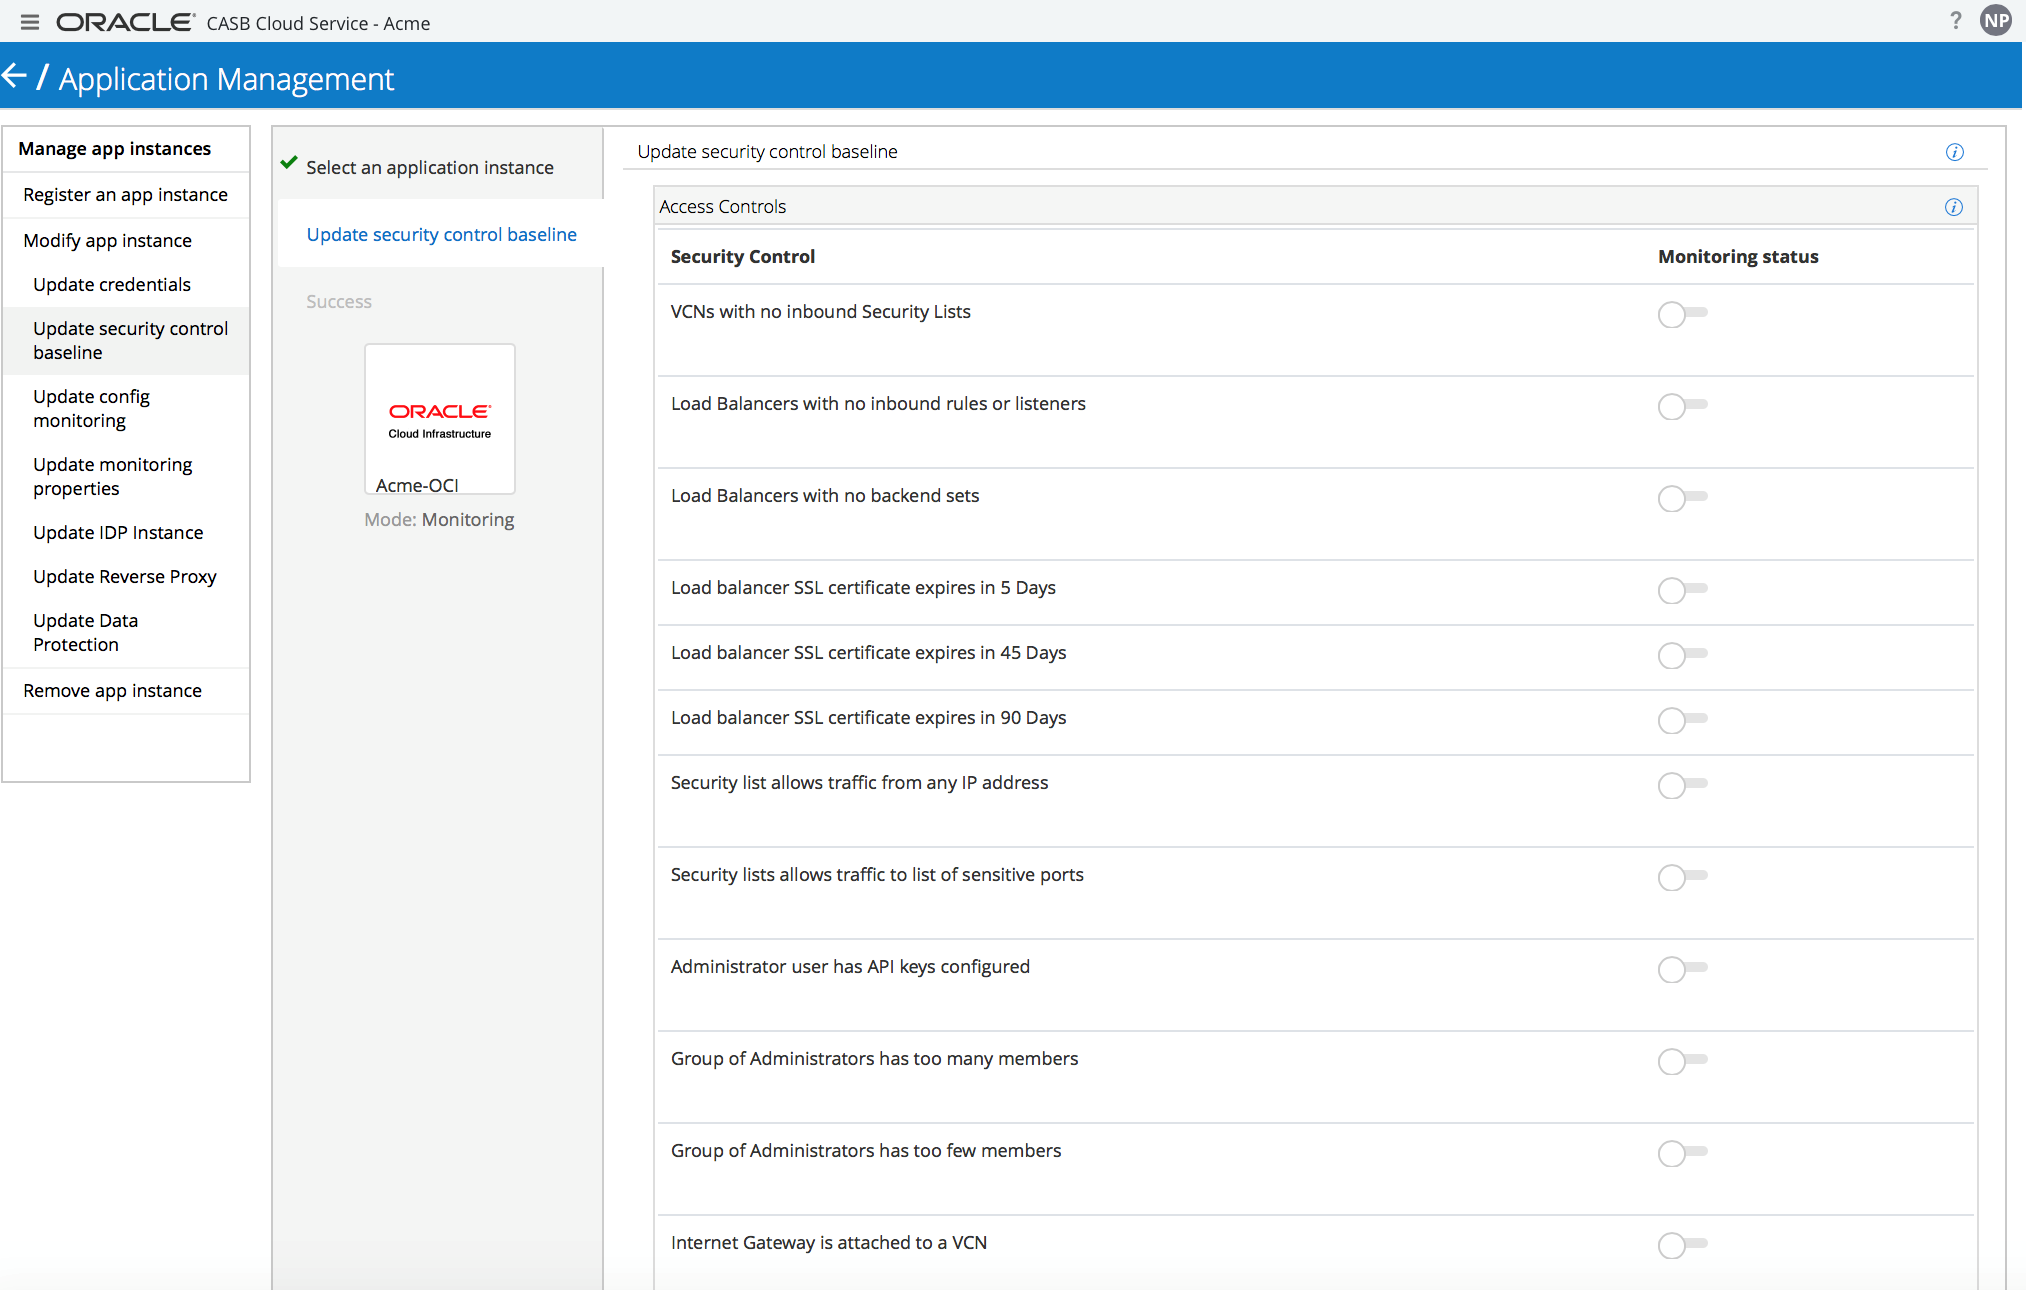Select the Acme-OCI Oracle Cloud Infrastructure tile

tap(439, 419)
